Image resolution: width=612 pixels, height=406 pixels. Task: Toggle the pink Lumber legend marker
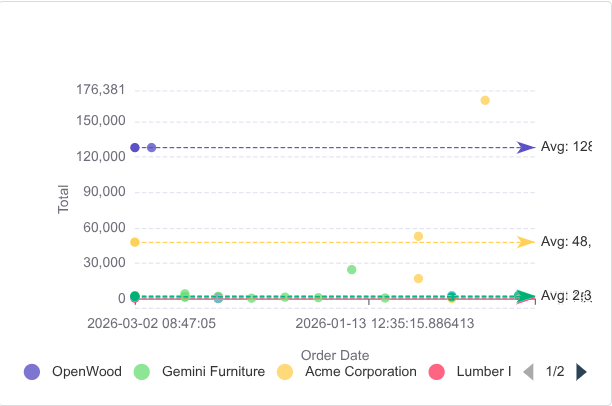[436, 372]
